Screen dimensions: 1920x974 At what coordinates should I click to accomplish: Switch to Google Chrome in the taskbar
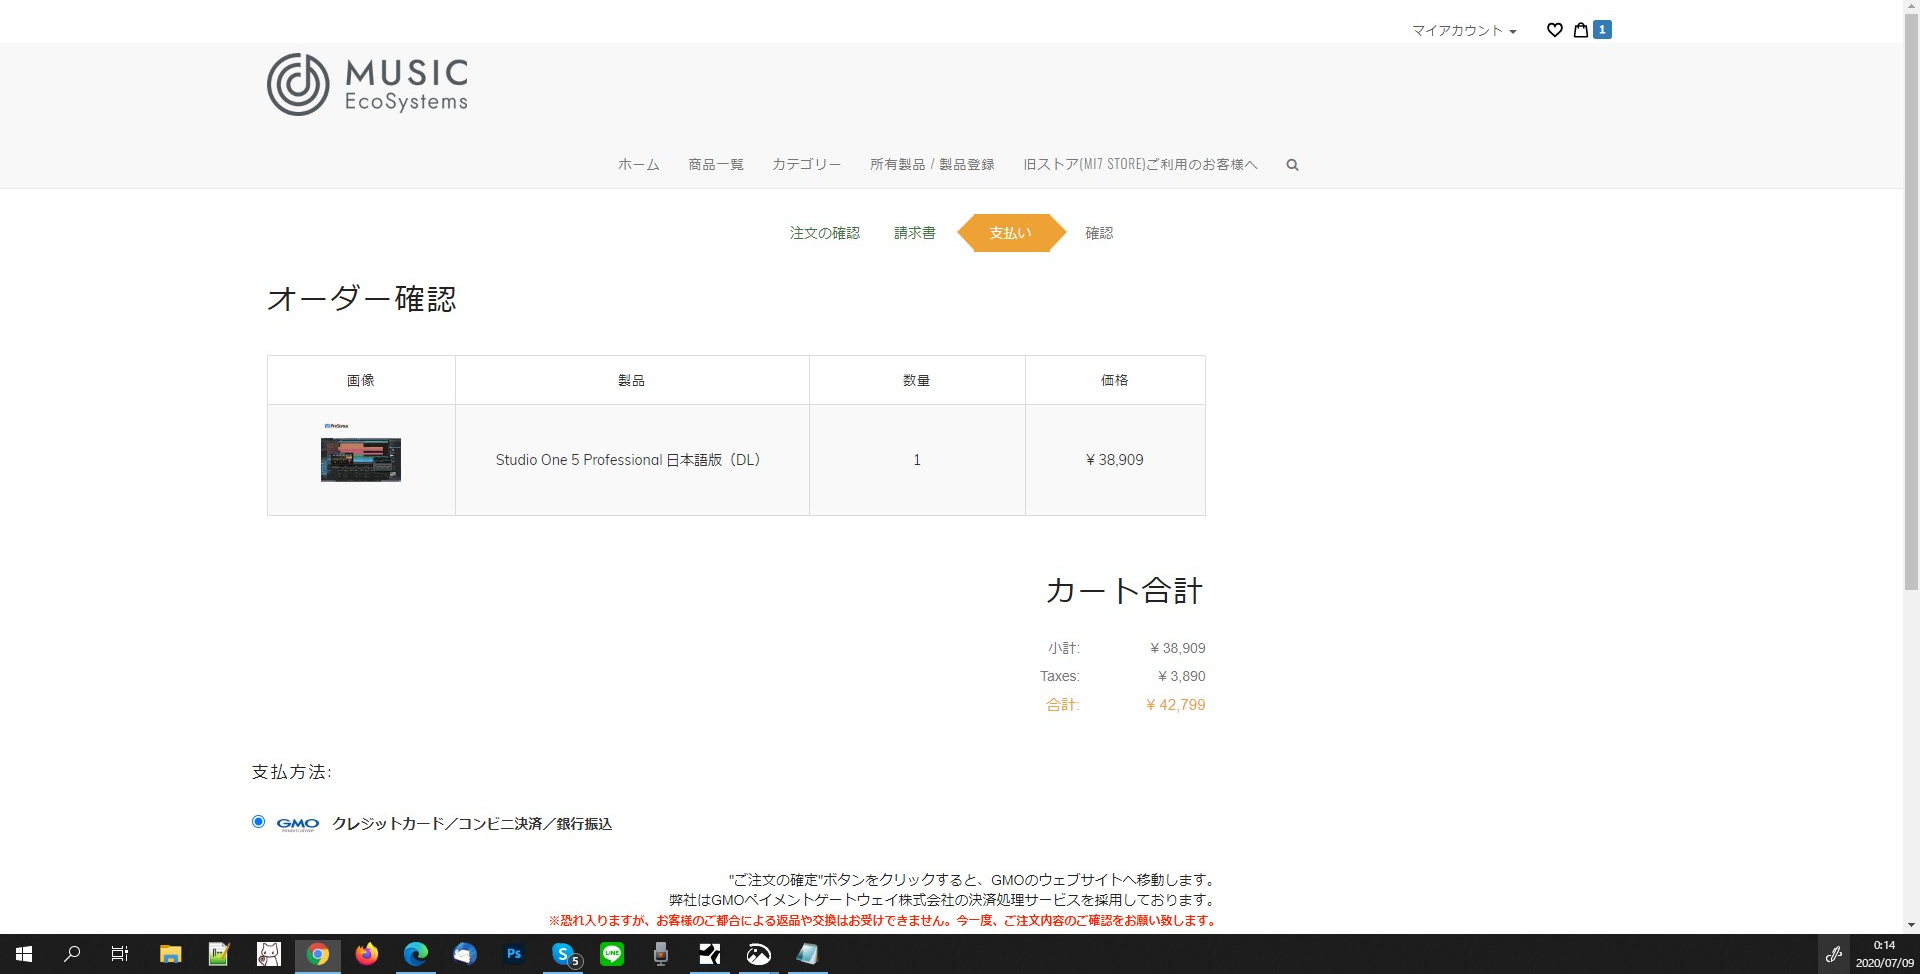[x=318, y=954]
